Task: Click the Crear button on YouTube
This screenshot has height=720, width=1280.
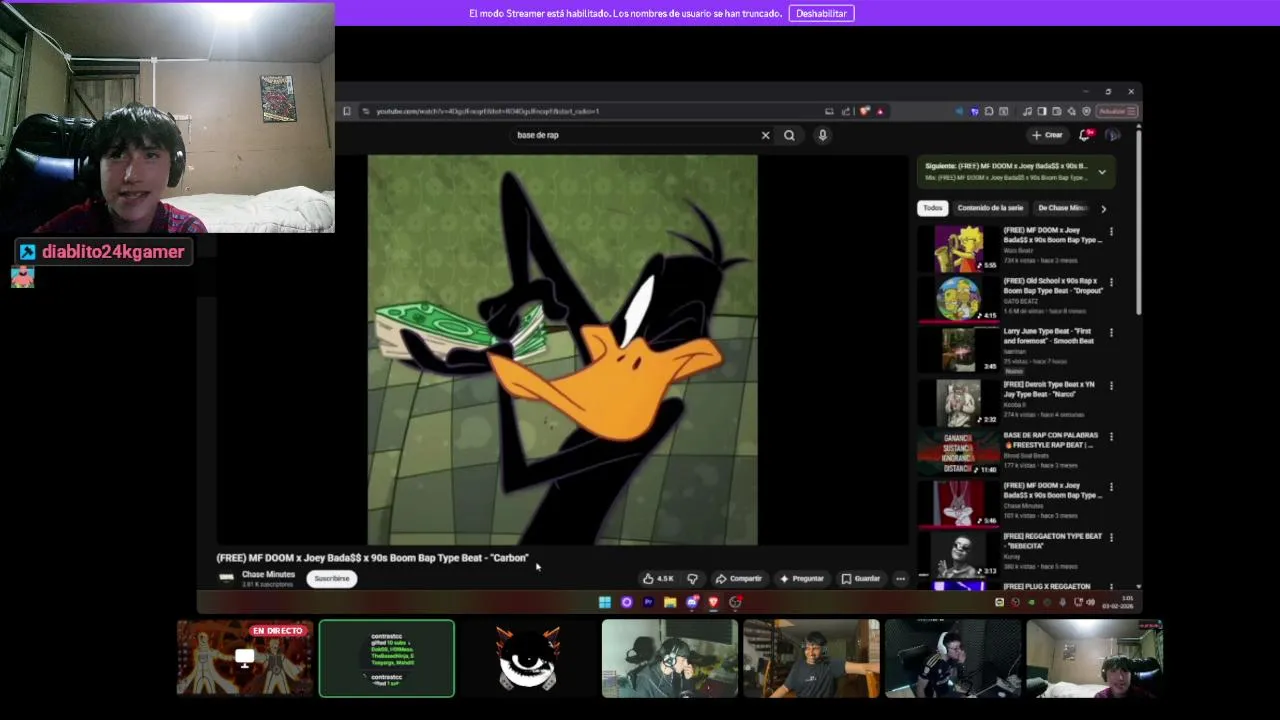Action: tap(1048, 135)
